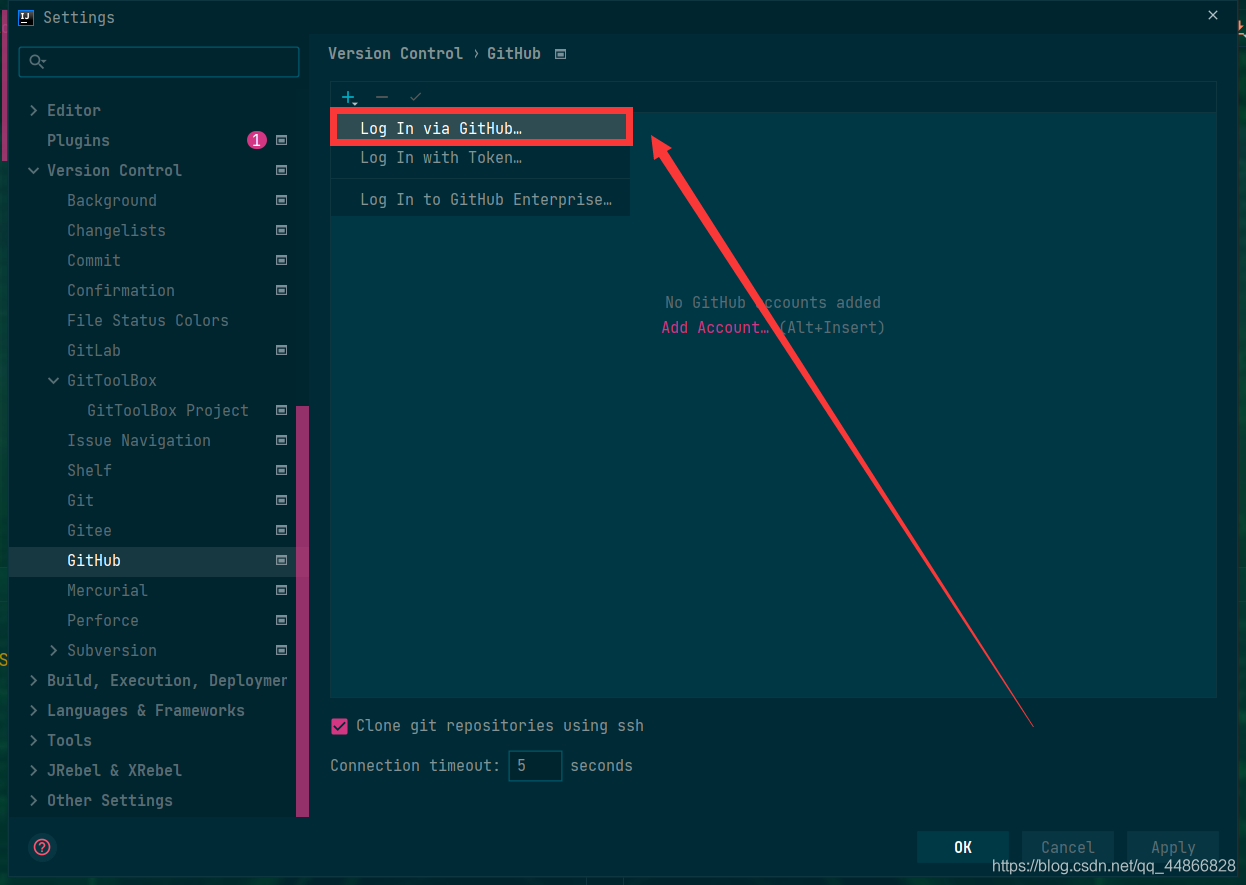Select File Status Colors in the tree
Screen dimensions: 1246x885
[148, 321]
